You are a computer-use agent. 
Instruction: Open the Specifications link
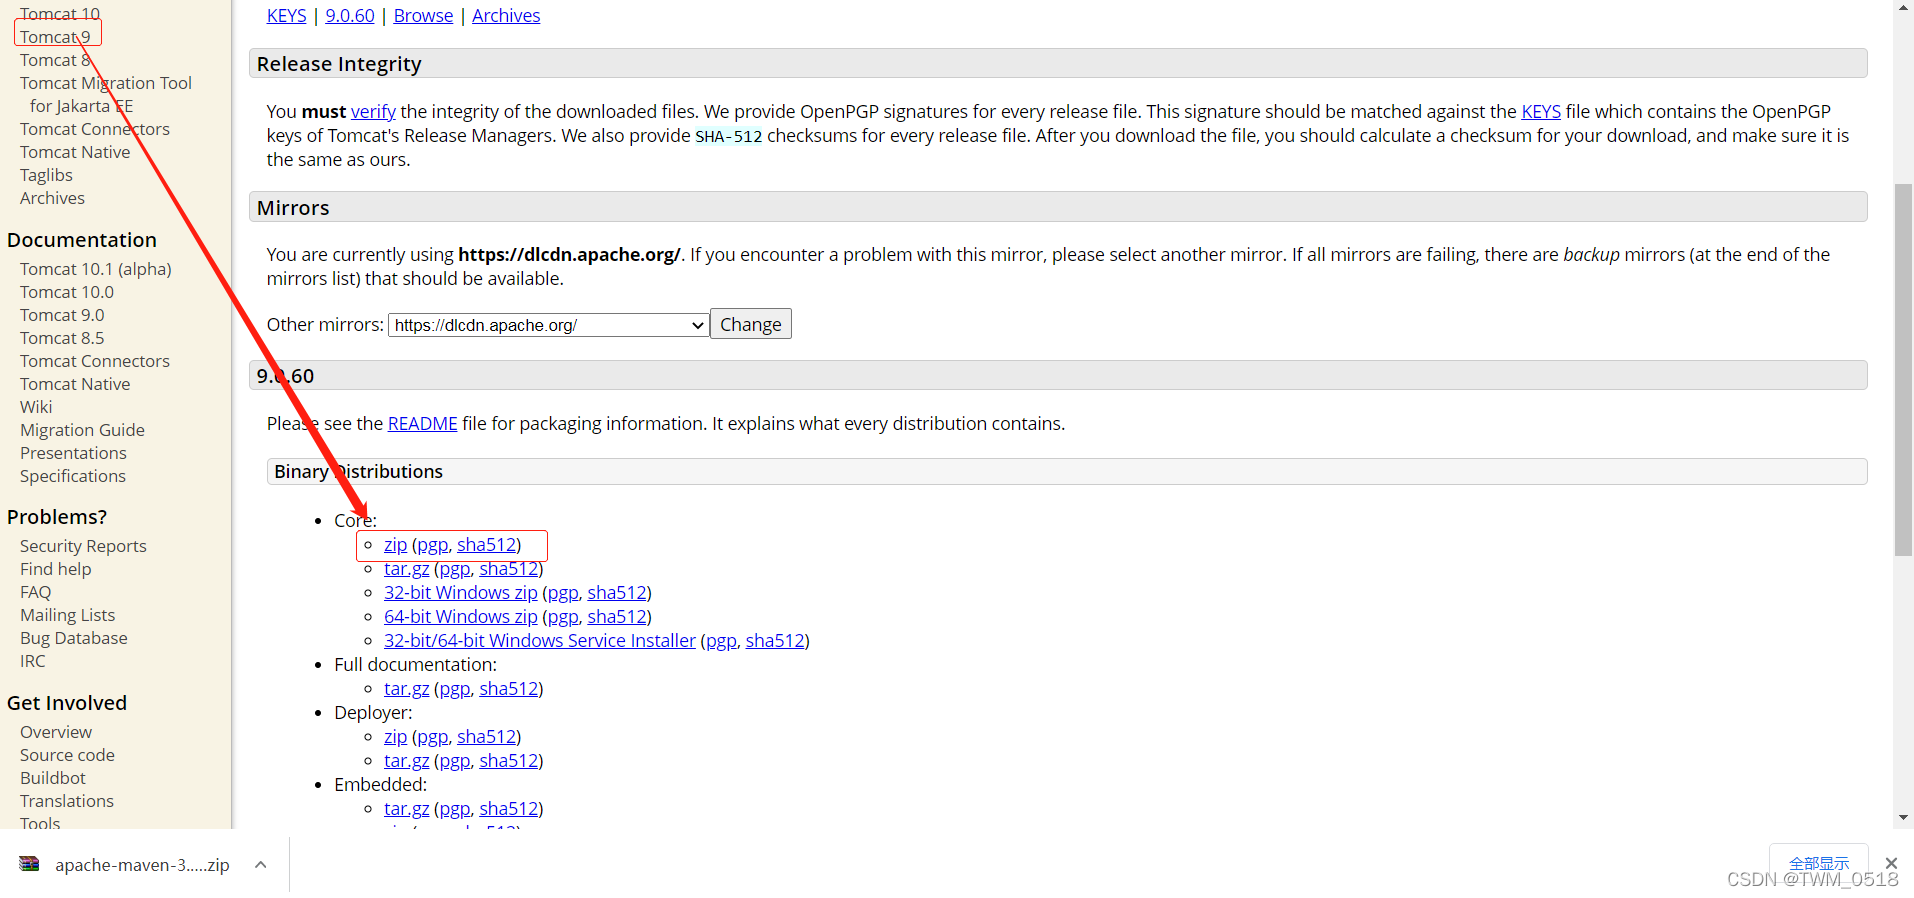pyautogui.click(x=73, y=476)
